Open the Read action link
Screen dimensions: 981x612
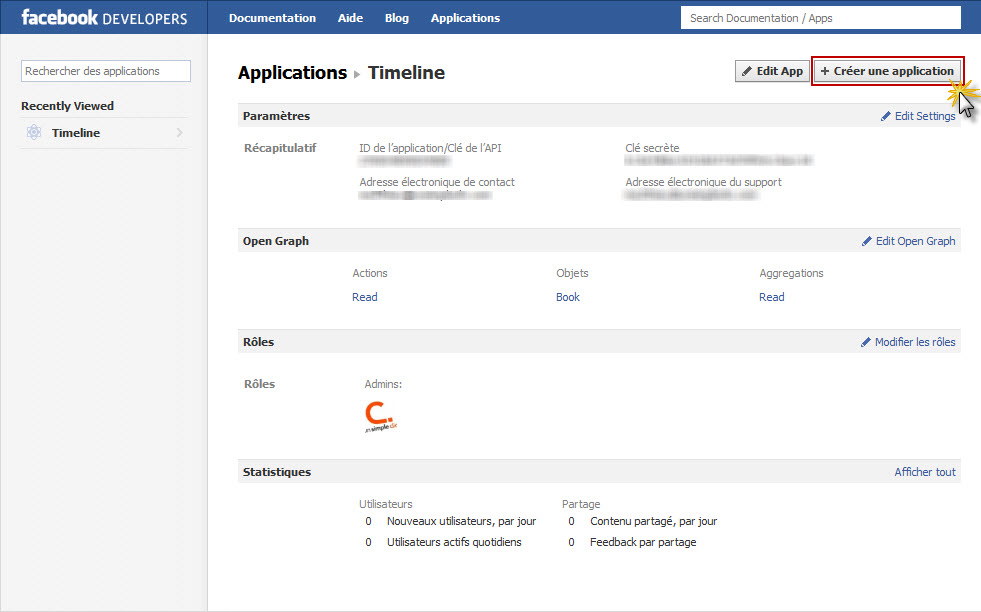point(365,297)
